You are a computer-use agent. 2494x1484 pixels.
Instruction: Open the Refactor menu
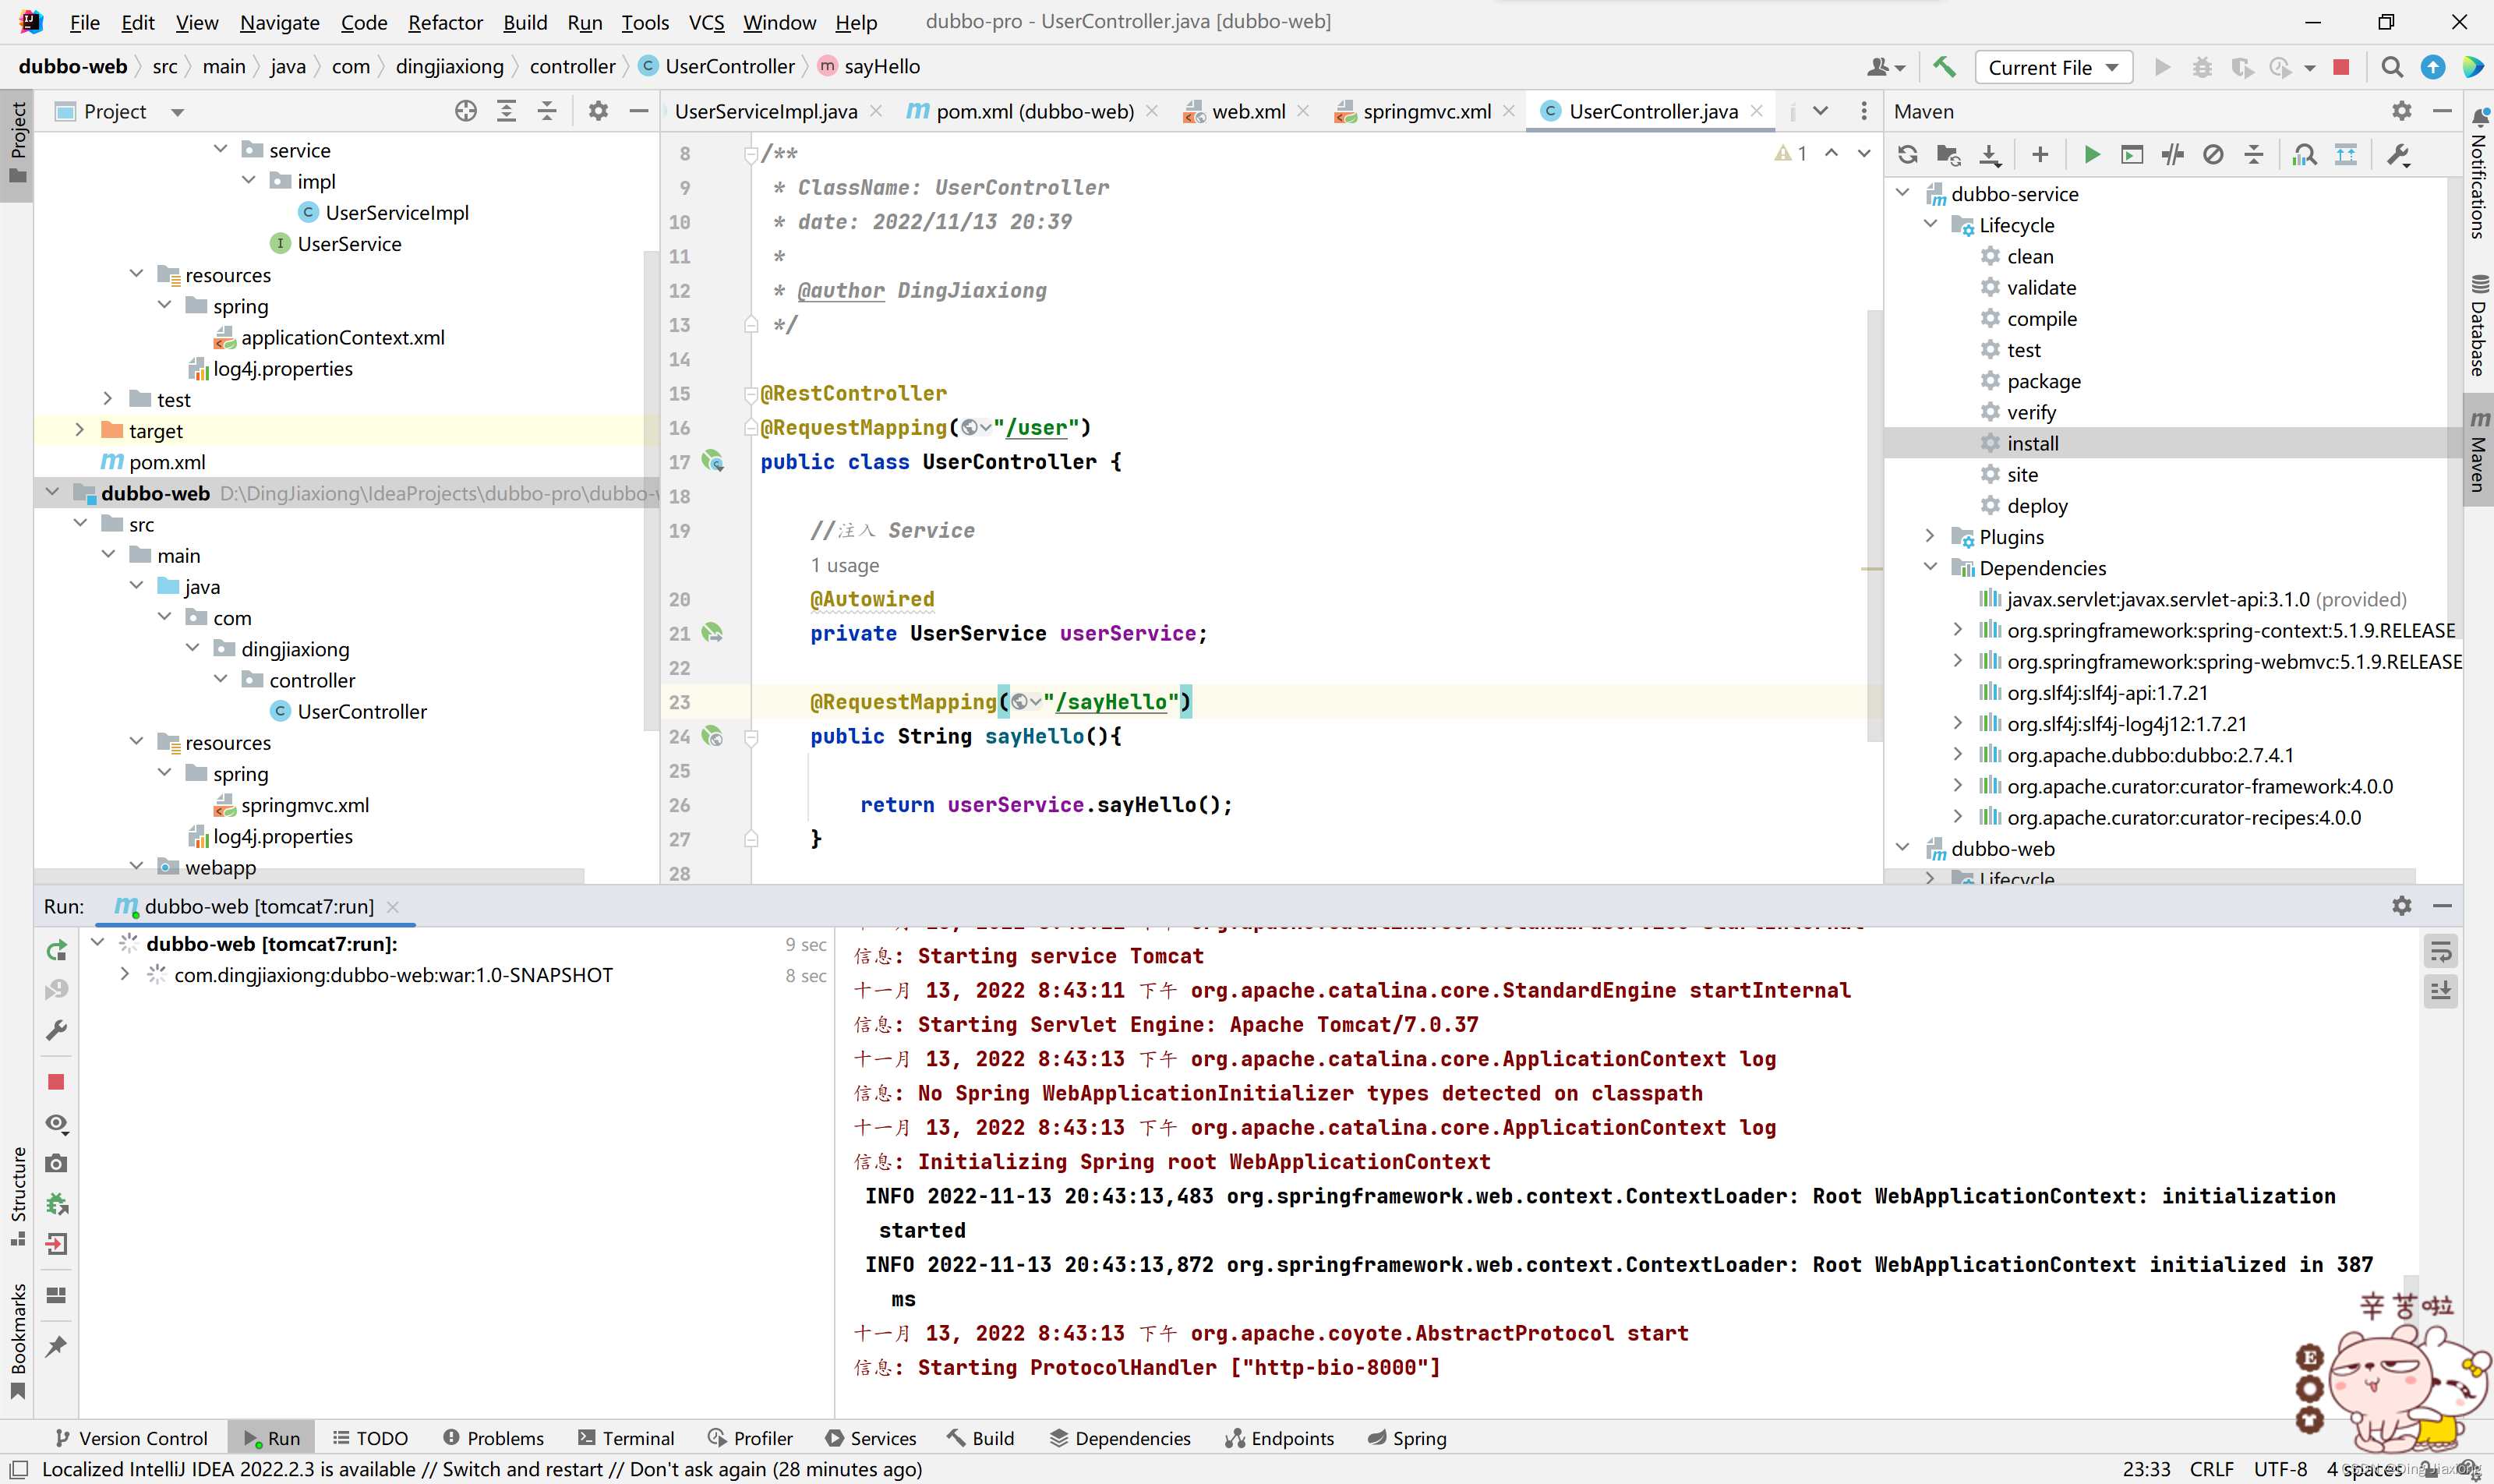click(445, 22)
